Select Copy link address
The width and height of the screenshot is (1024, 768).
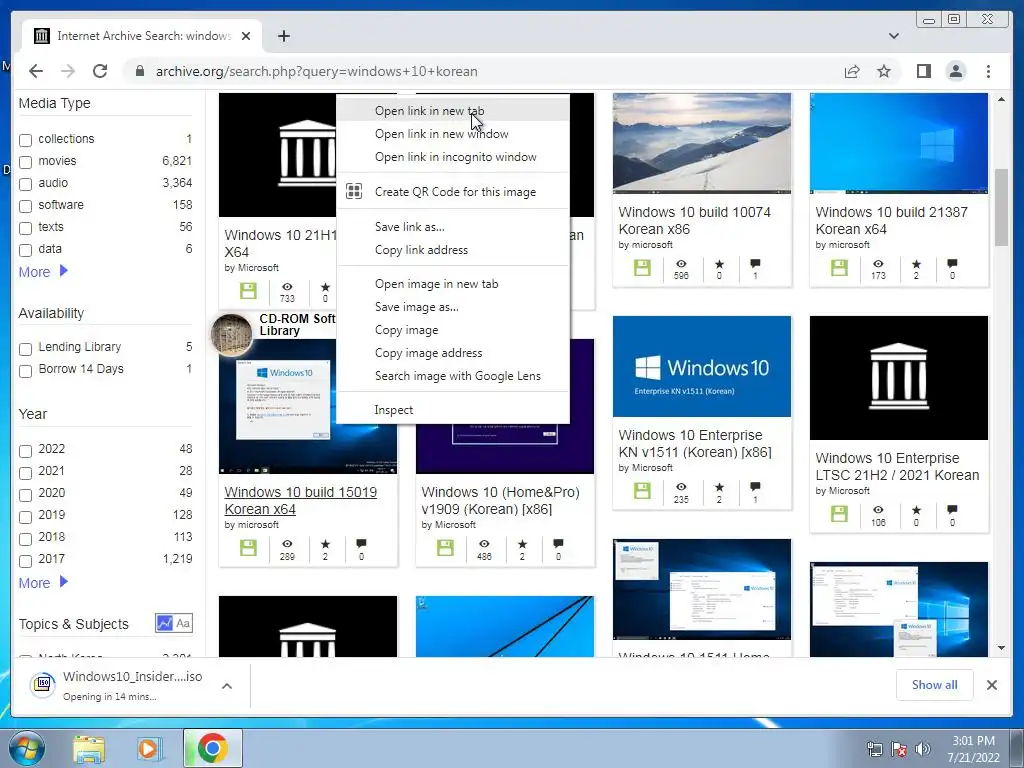pos(453,249)
